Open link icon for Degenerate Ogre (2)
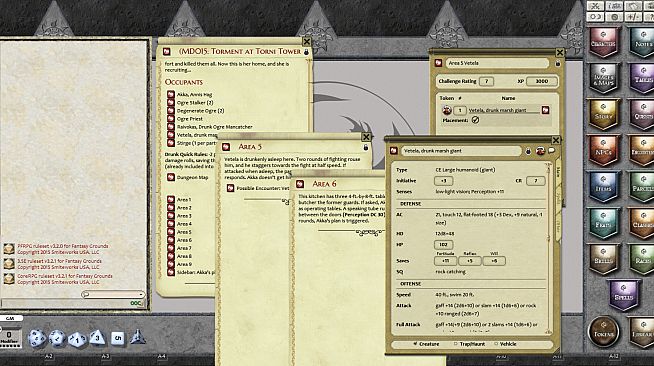This screenshot has width=654, height=366. tap(171, 110)
